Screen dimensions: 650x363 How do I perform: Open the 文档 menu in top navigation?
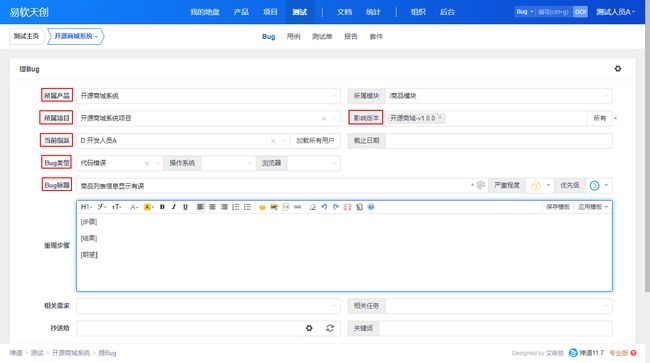click(344, 12)
